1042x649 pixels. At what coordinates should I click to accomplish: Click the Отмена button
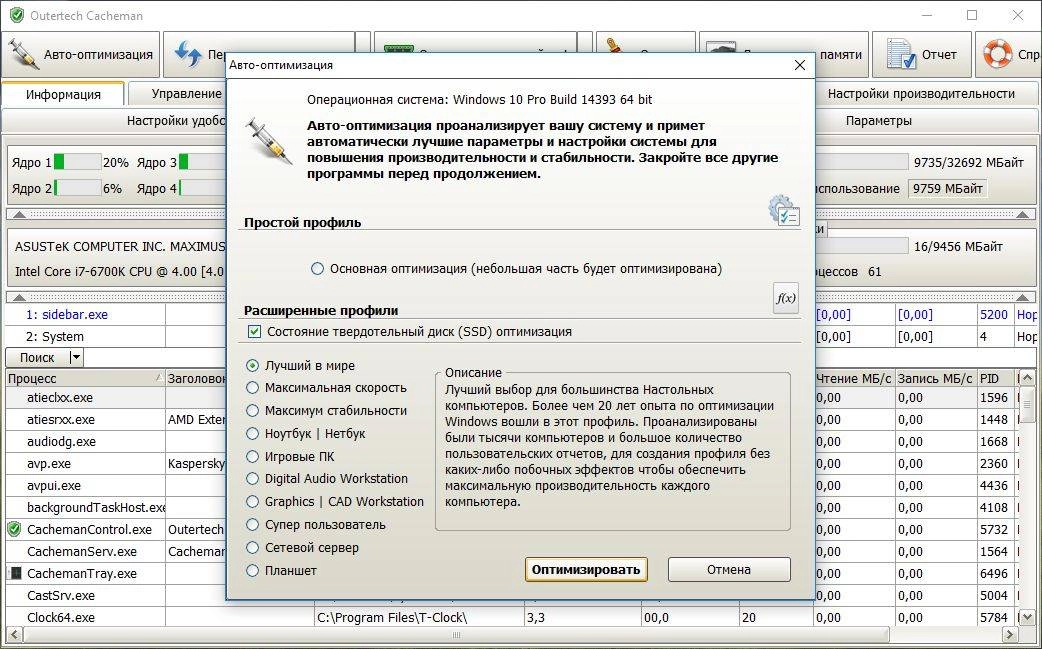pos(729,569)
